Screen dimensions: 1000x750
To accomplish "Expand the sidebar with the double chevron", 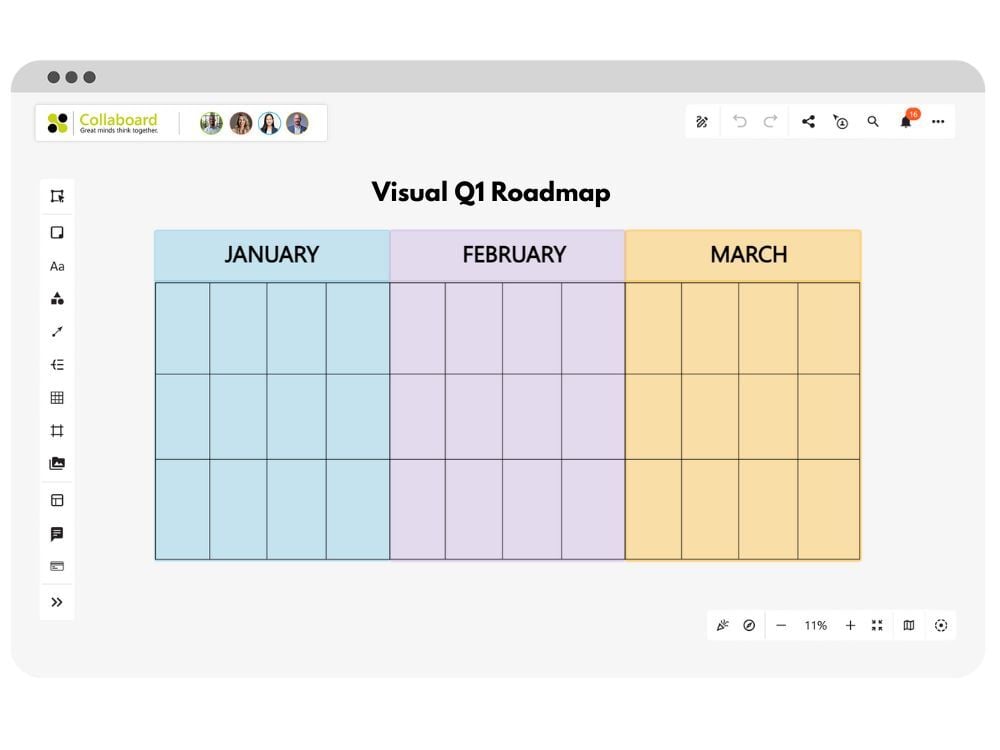I will (57, 601).
